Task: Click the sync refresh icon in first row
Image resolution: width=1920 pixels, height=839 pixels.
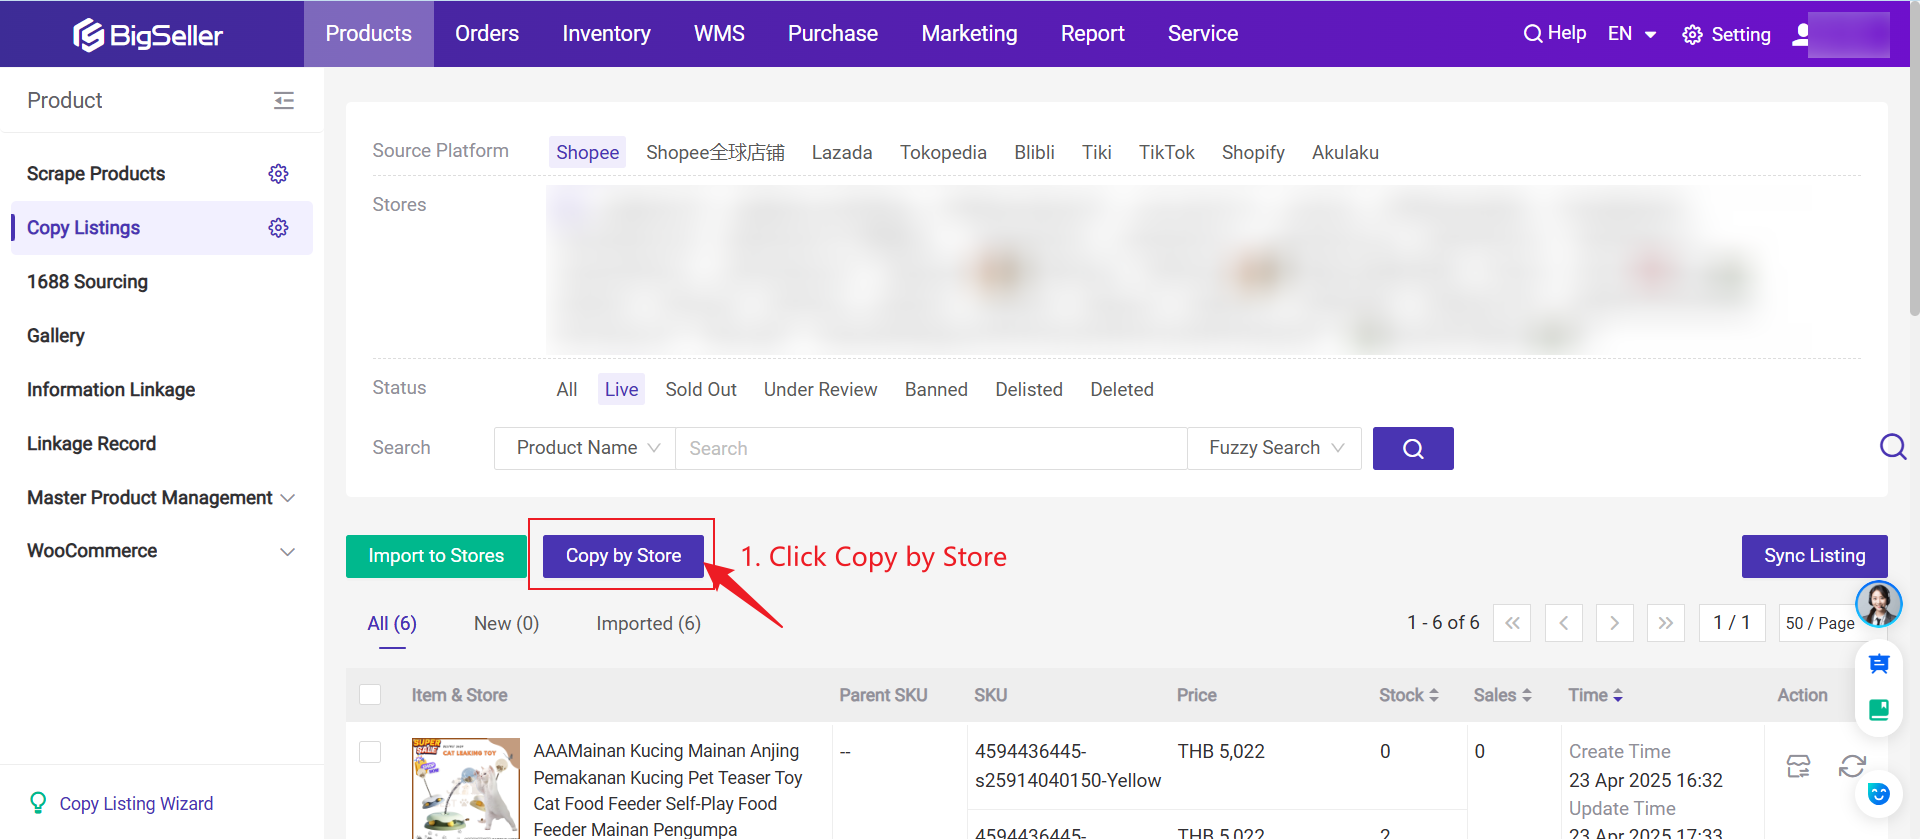Action: click(1852, 767)
